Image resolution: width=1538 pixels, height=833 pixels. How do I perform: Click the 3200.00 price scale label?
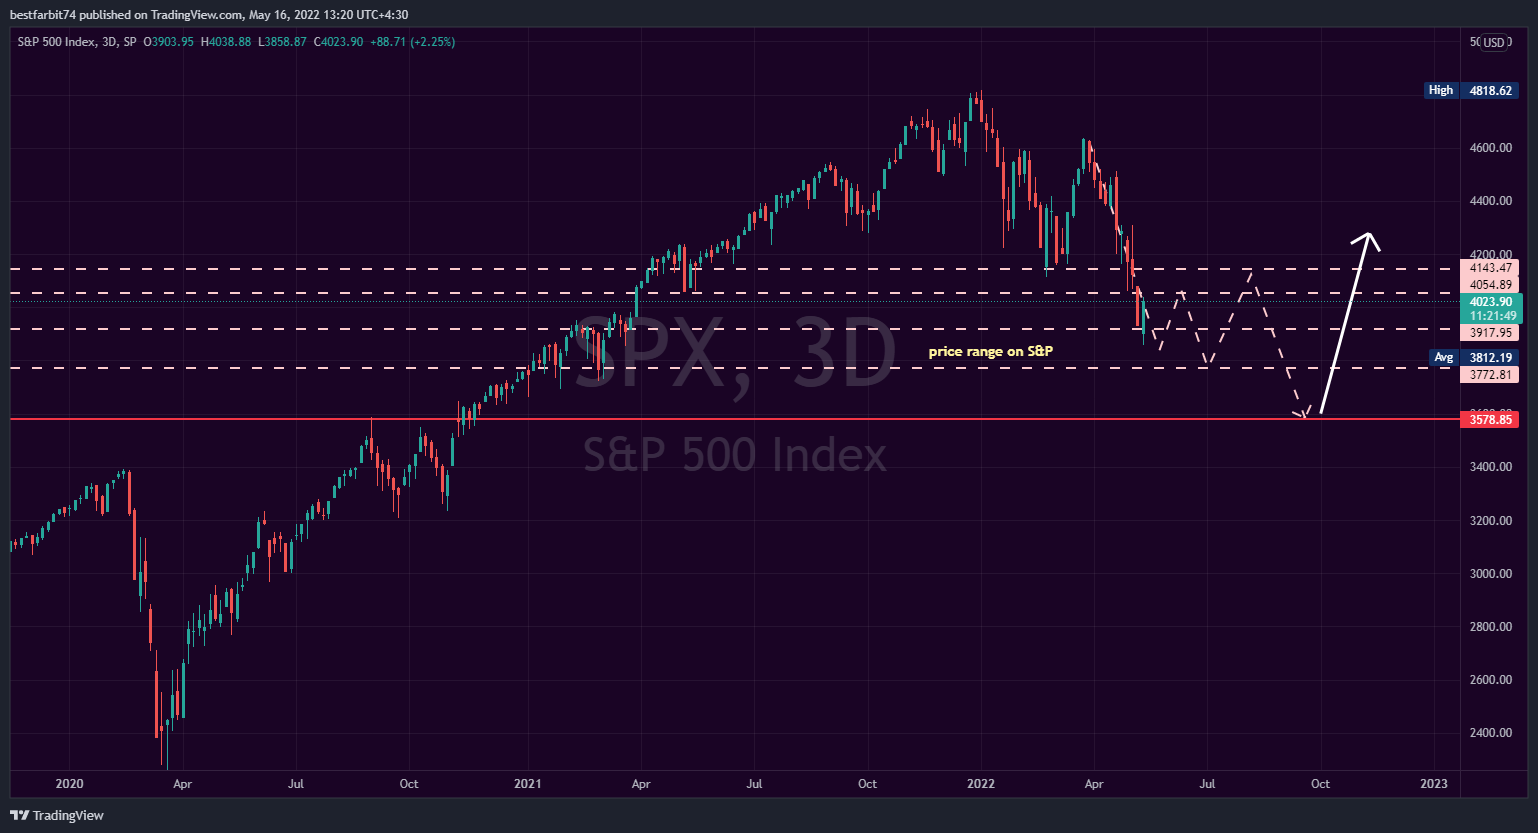click(1490, 521)
